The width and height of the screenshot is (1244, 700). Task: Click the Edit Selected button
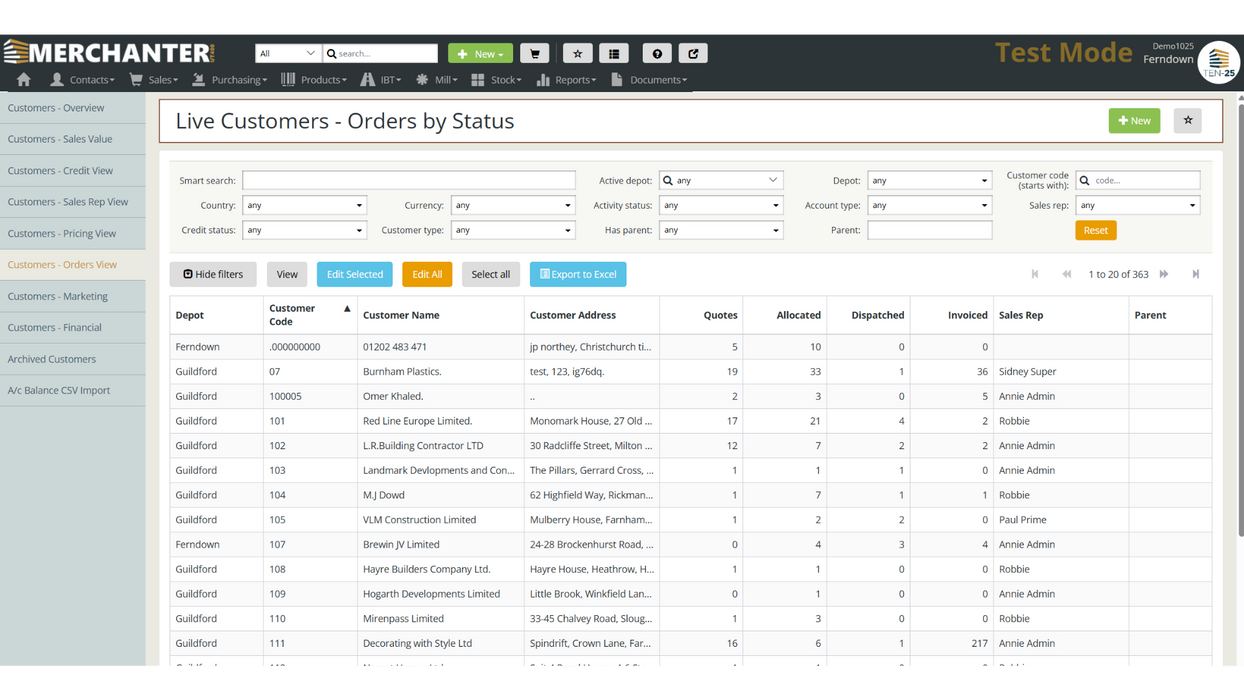355,274
